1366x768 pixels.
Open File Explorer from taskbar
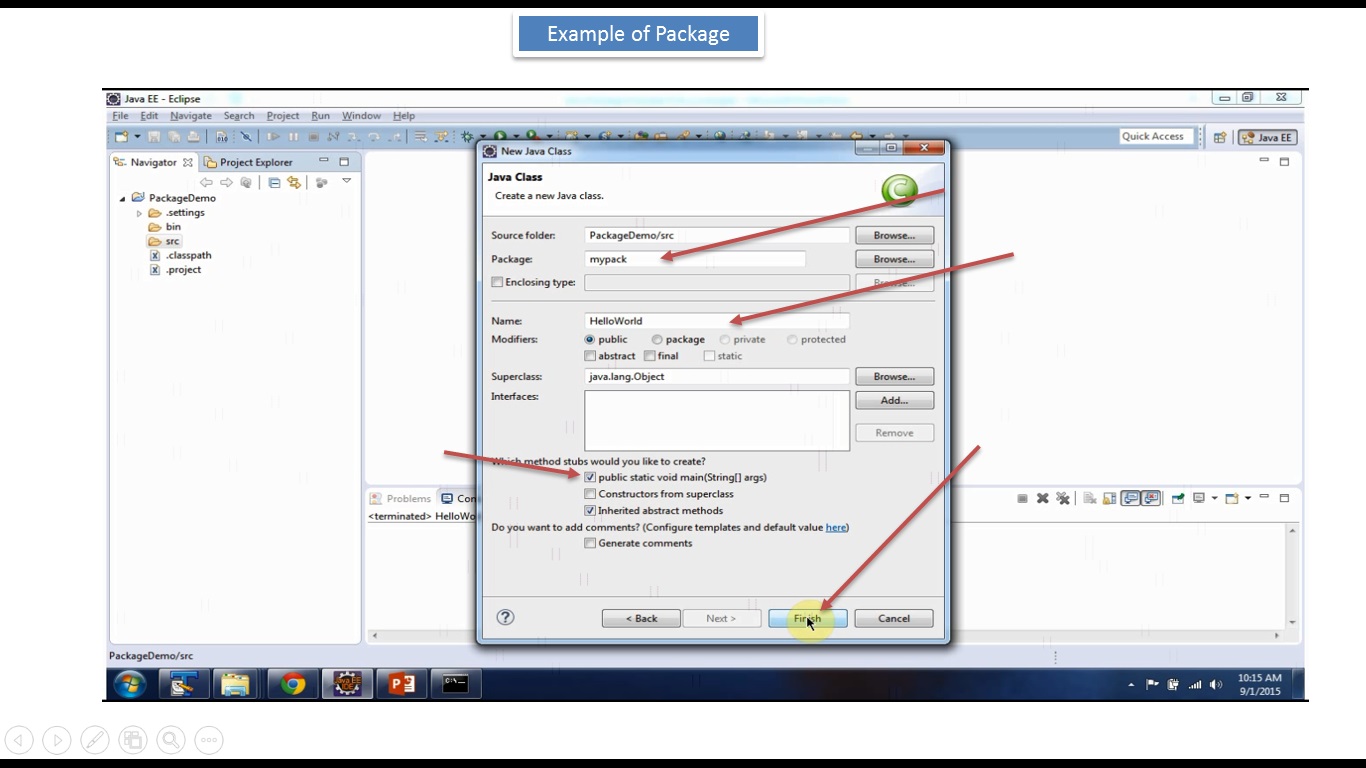coord(236,684)
